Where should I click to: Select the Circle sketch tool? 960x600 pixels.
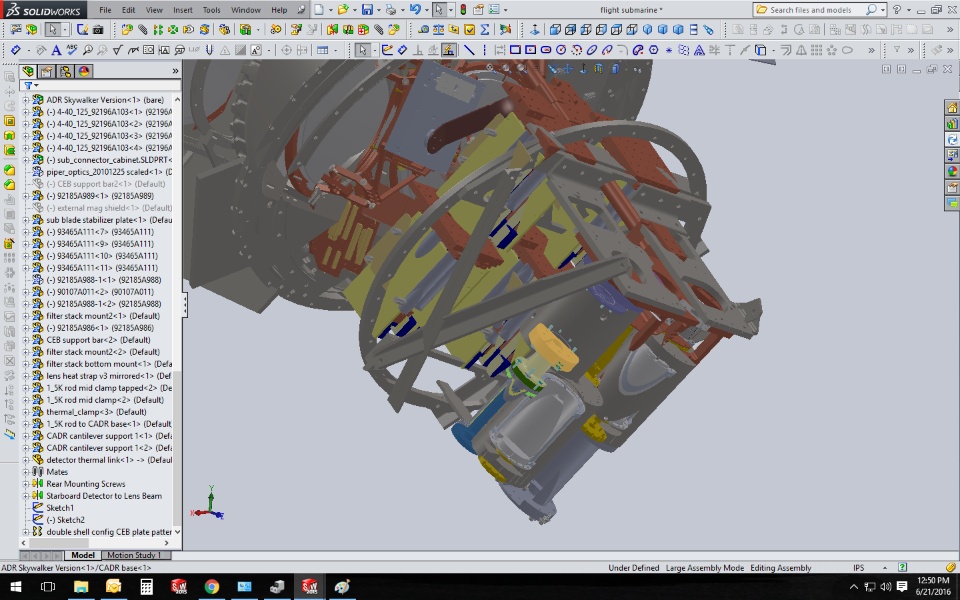561,50
